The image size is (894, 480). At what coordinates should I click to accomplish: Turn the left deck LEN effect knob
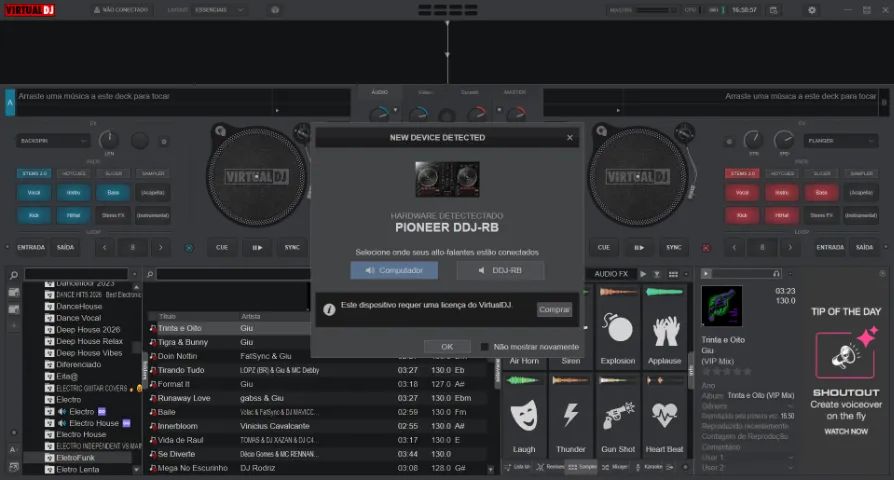[x=108, y=140]
